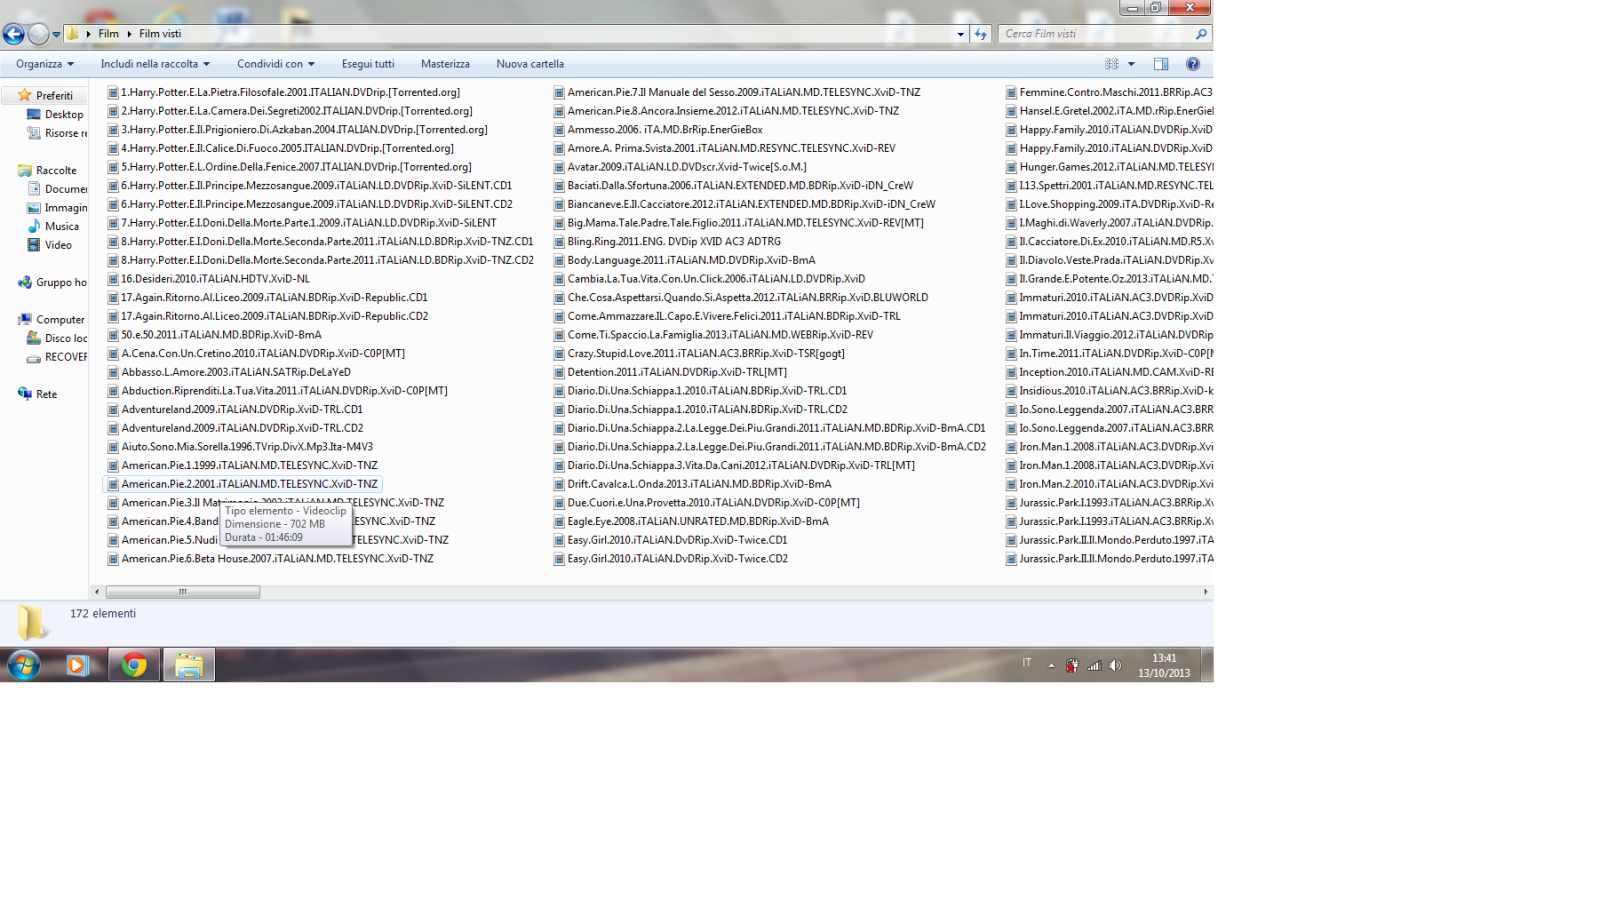The width and height of the screenshot is (1600, 899).
Task: Select Avatar.2009 video file
Action: pos(687,167)
